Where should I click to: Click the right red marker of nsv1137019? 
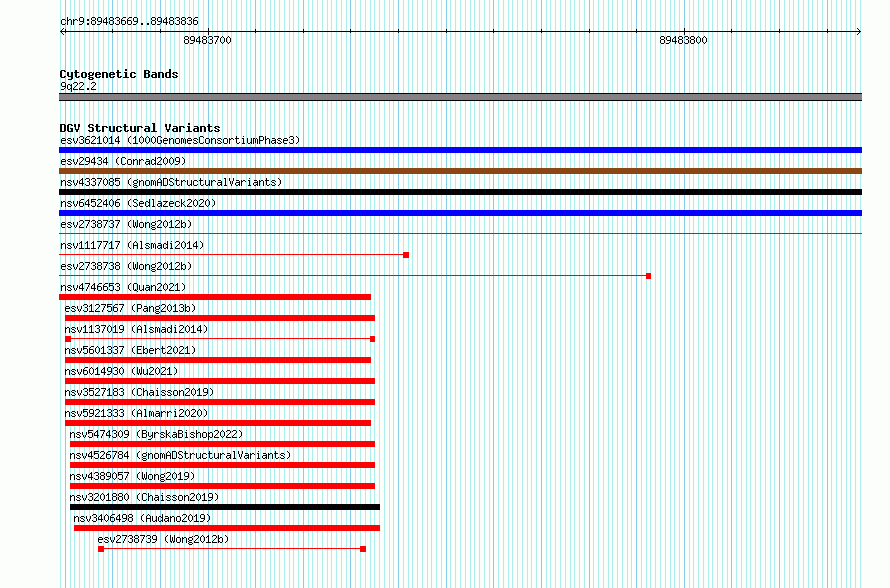(372, 339)
